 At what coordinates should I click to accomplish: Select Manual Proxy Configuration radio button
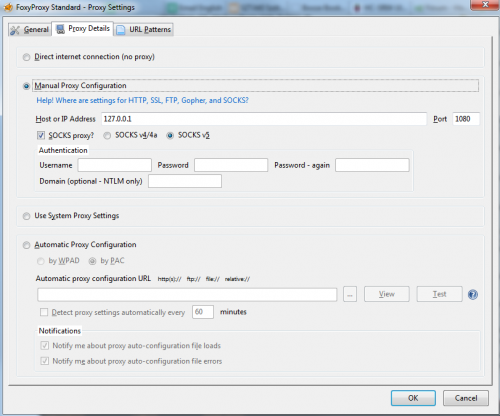[26, 86]
